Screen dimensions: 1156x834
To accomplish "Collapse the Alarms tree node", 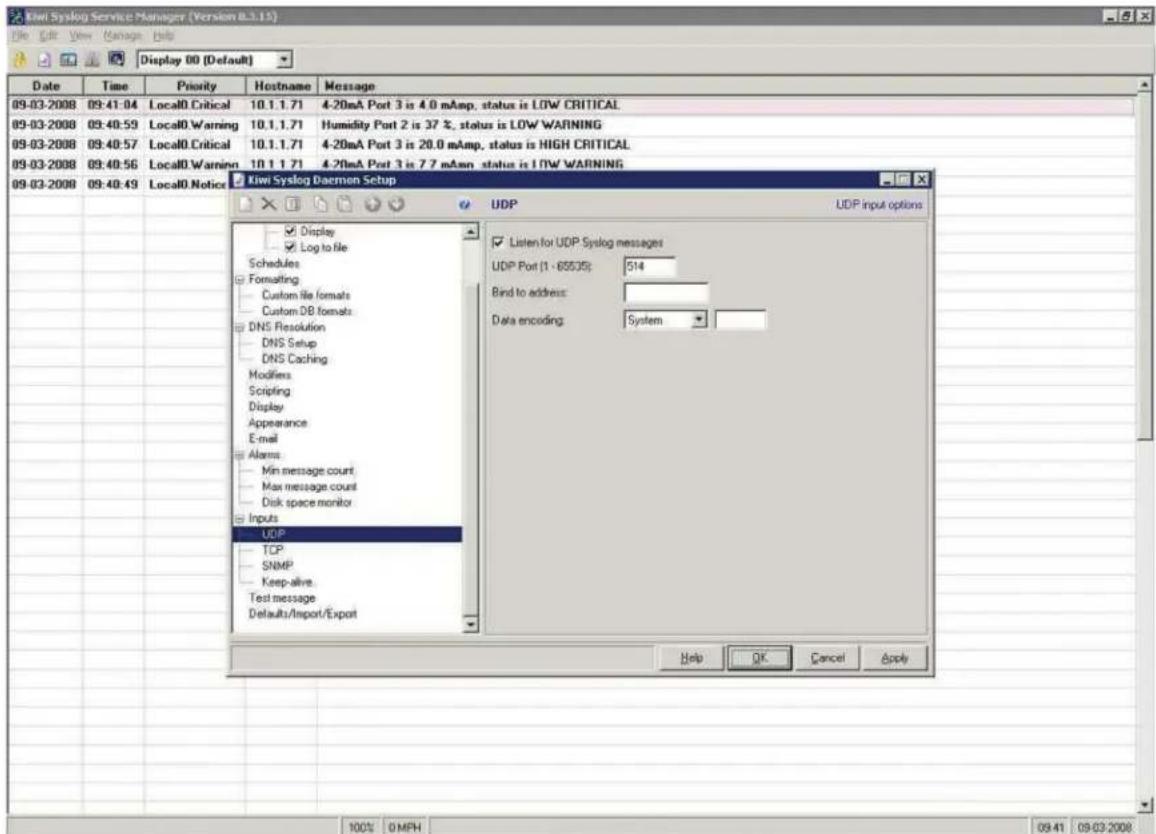I will point(240,455).
